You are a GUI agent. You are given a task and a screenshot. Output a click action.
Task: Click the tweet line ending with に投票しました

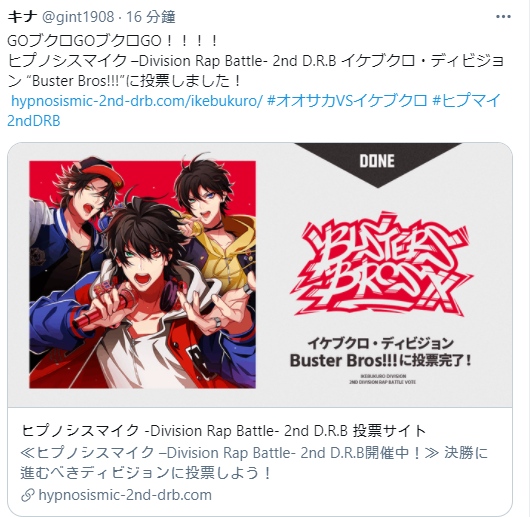[x=124, y=81]
